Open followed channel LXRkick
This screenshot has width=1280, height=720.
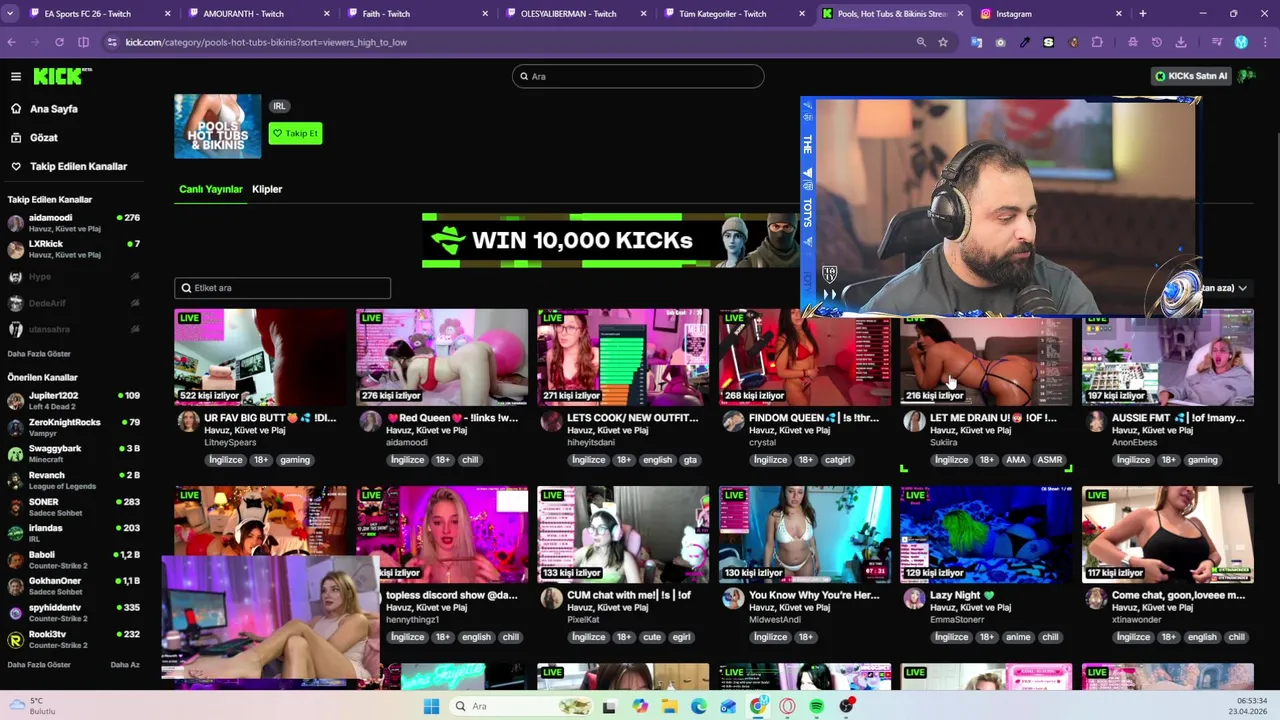click(72, 248)
